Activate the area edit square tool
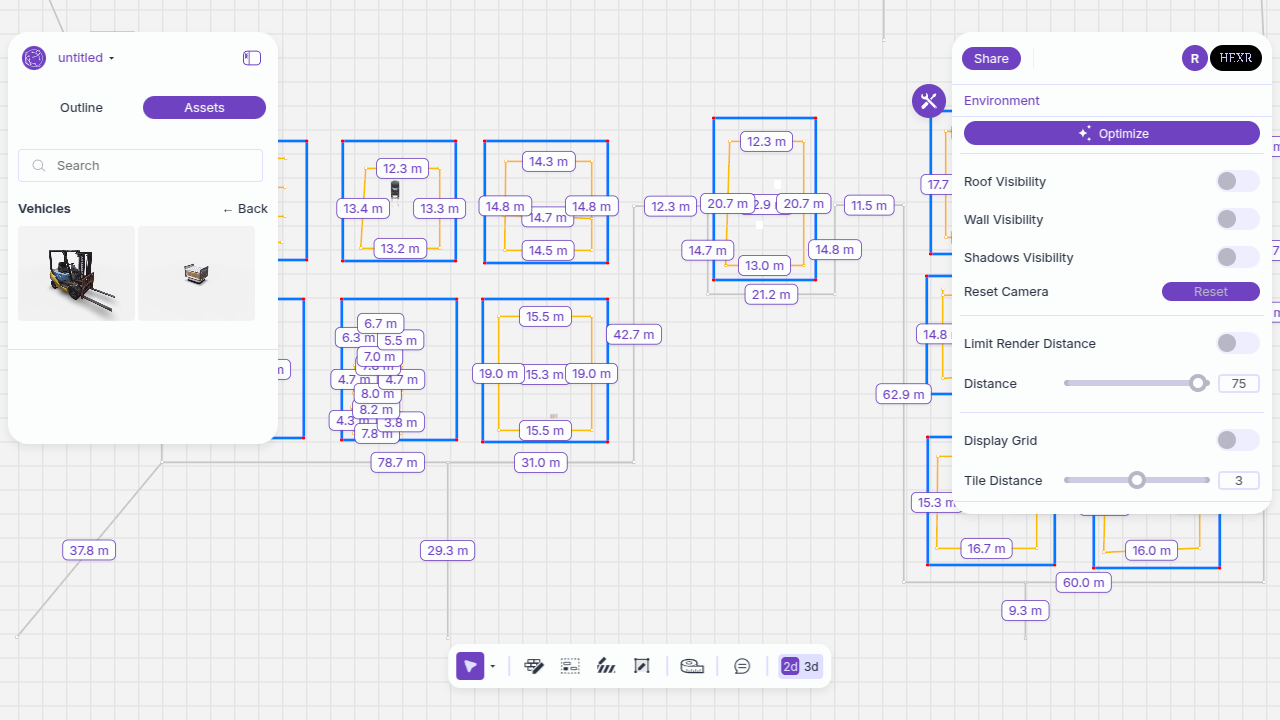 coord(642,666)
